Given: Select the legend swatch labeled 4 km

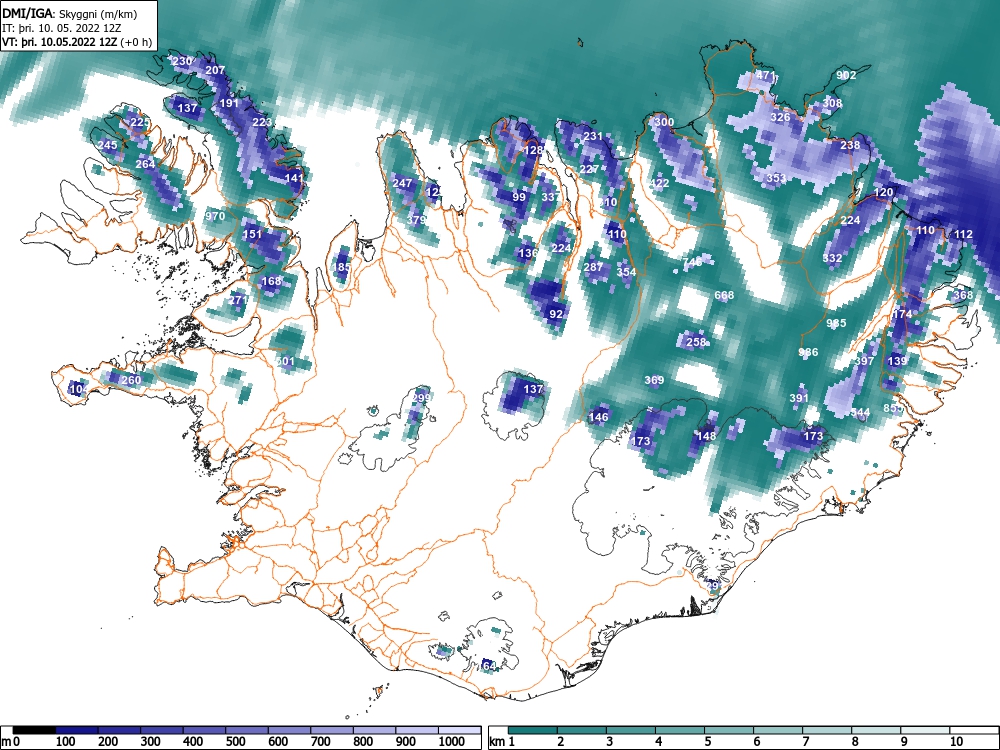Looking at the screenshot, I should [x=680, y=730].
